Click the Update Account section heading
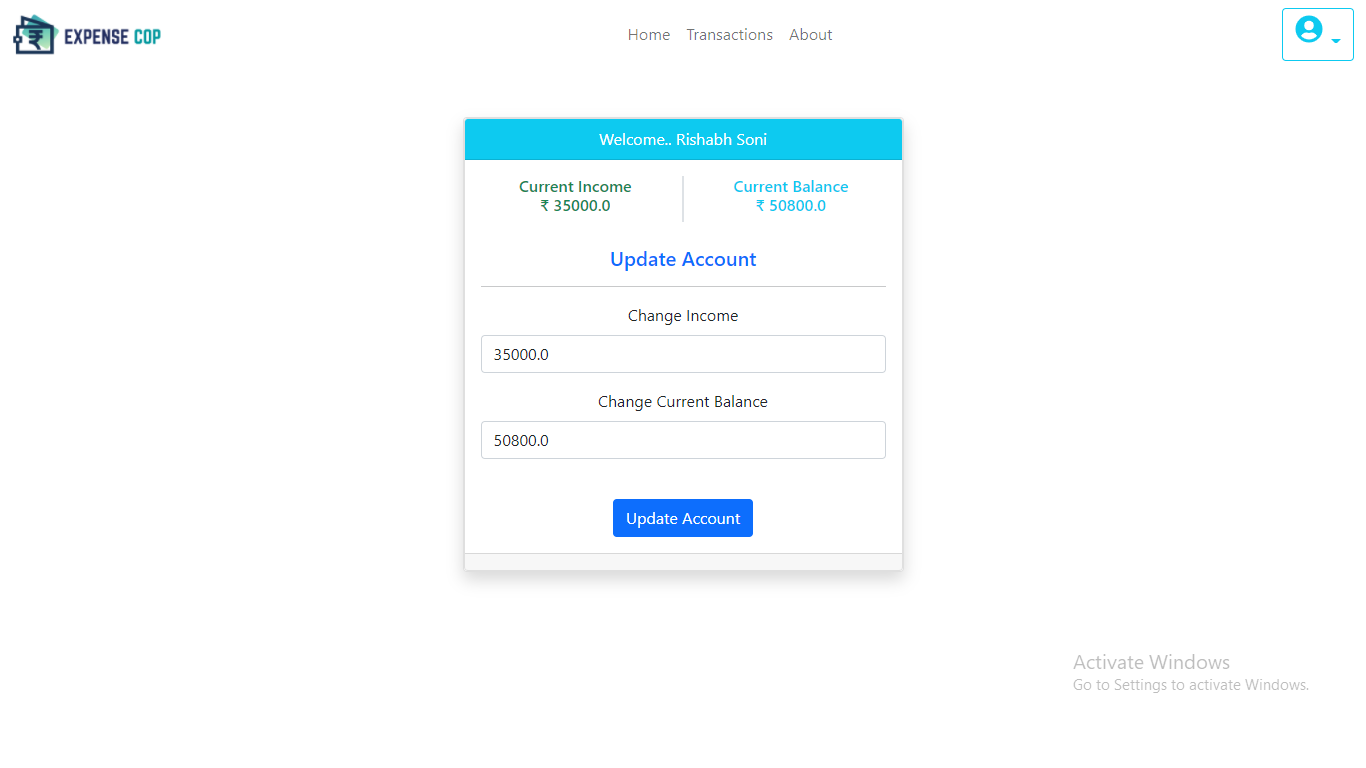 [683, 259]
